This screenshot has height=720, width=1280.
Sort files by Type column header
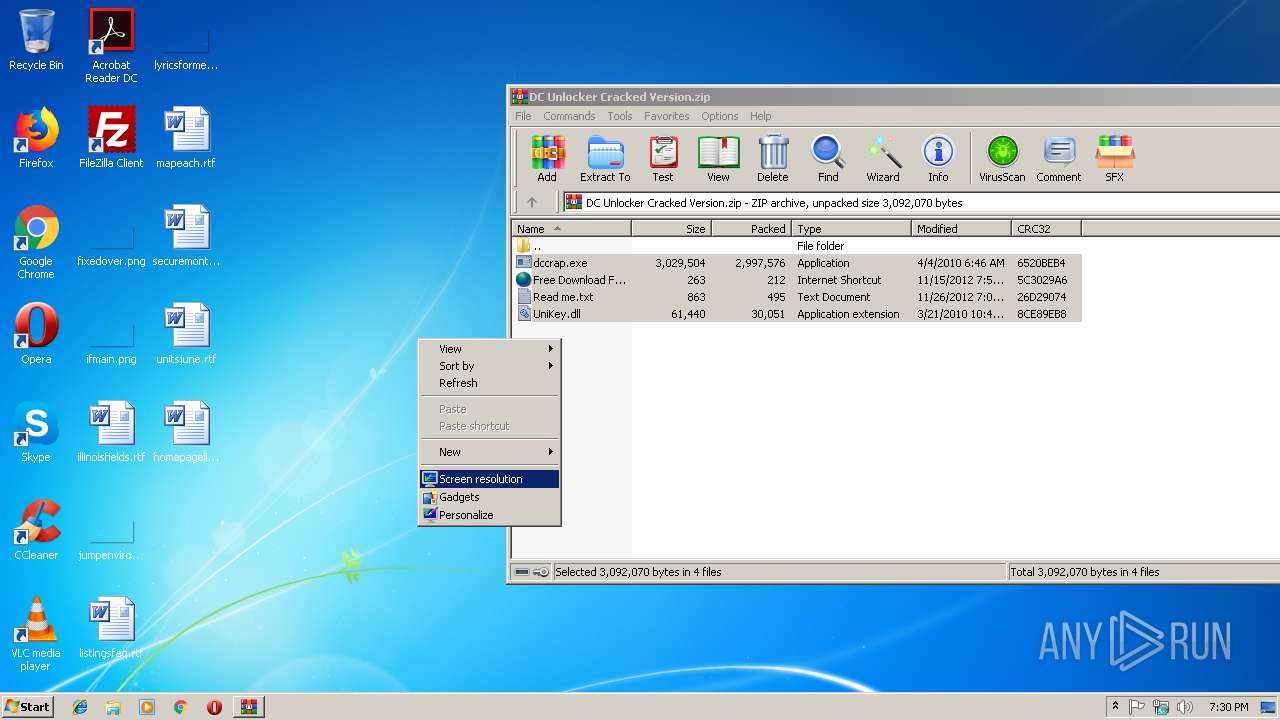tap(851, 229)
